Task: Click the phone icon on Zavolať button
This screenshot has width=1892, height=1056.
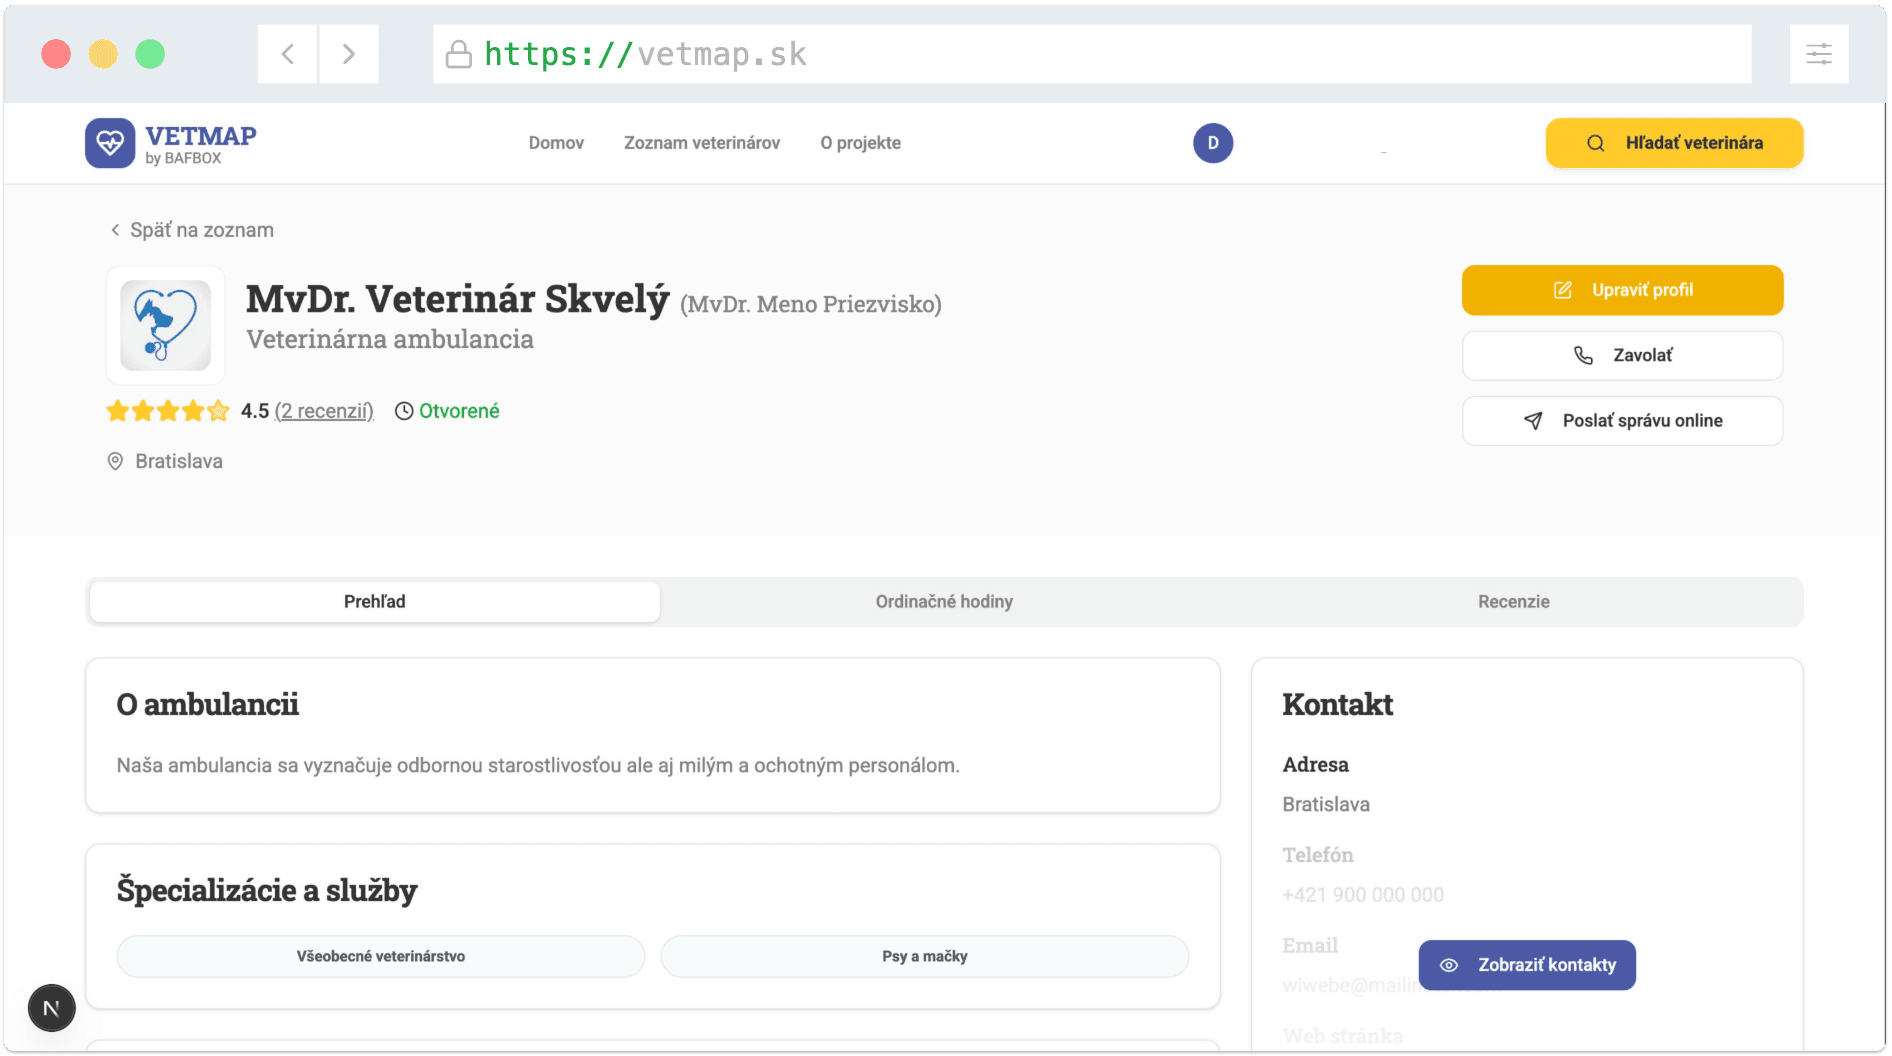Action: 1584,355
